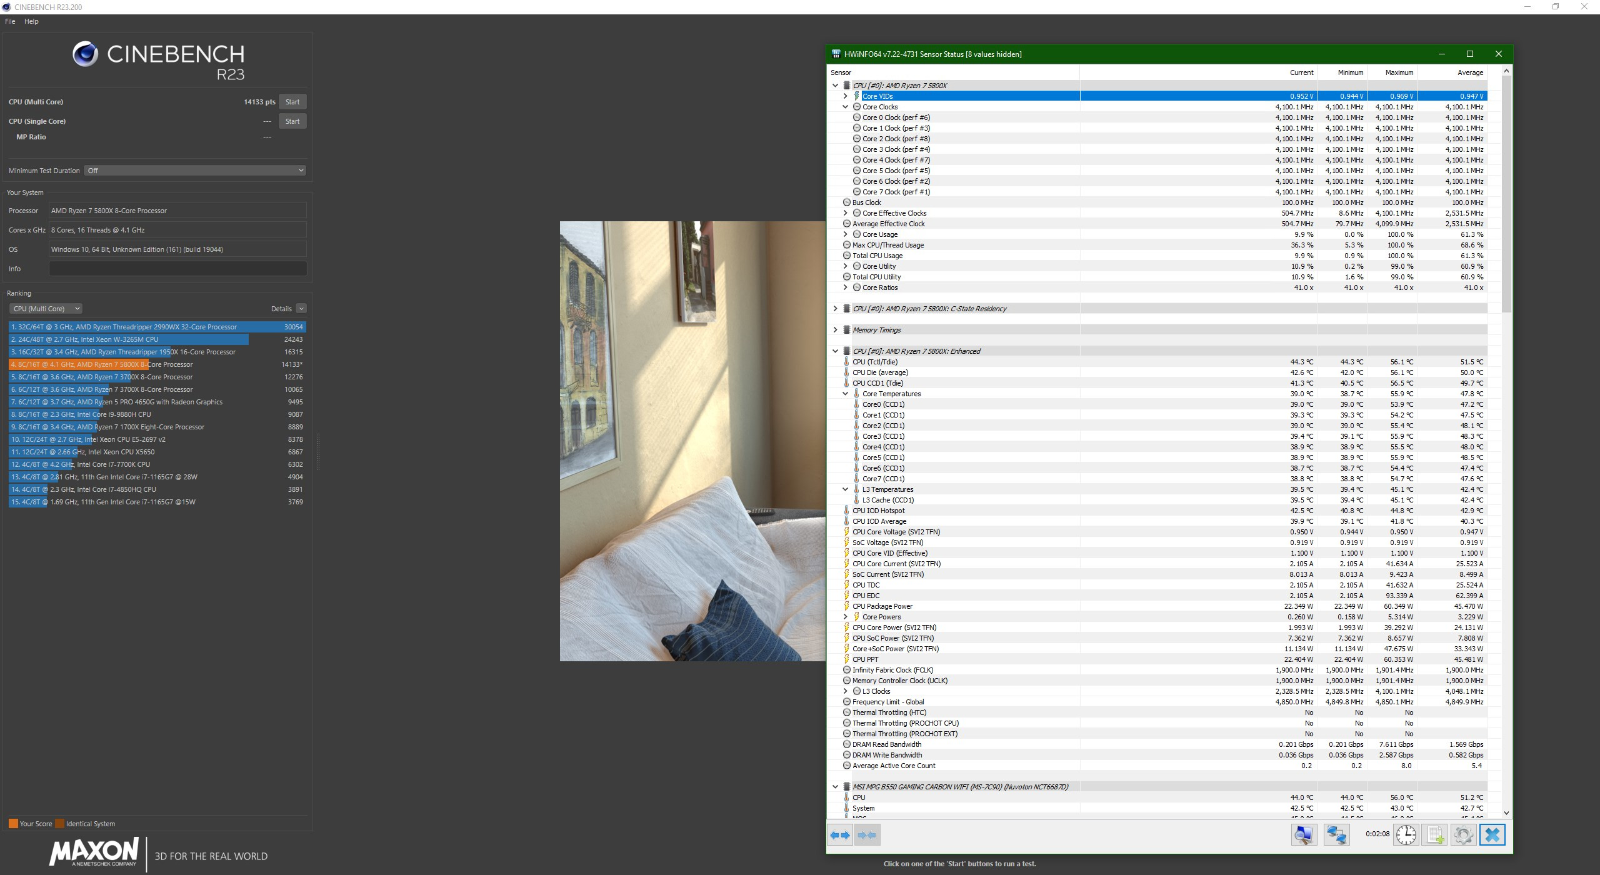Select L3 Cache (CCD1) temperature row

coord(1158,500)
